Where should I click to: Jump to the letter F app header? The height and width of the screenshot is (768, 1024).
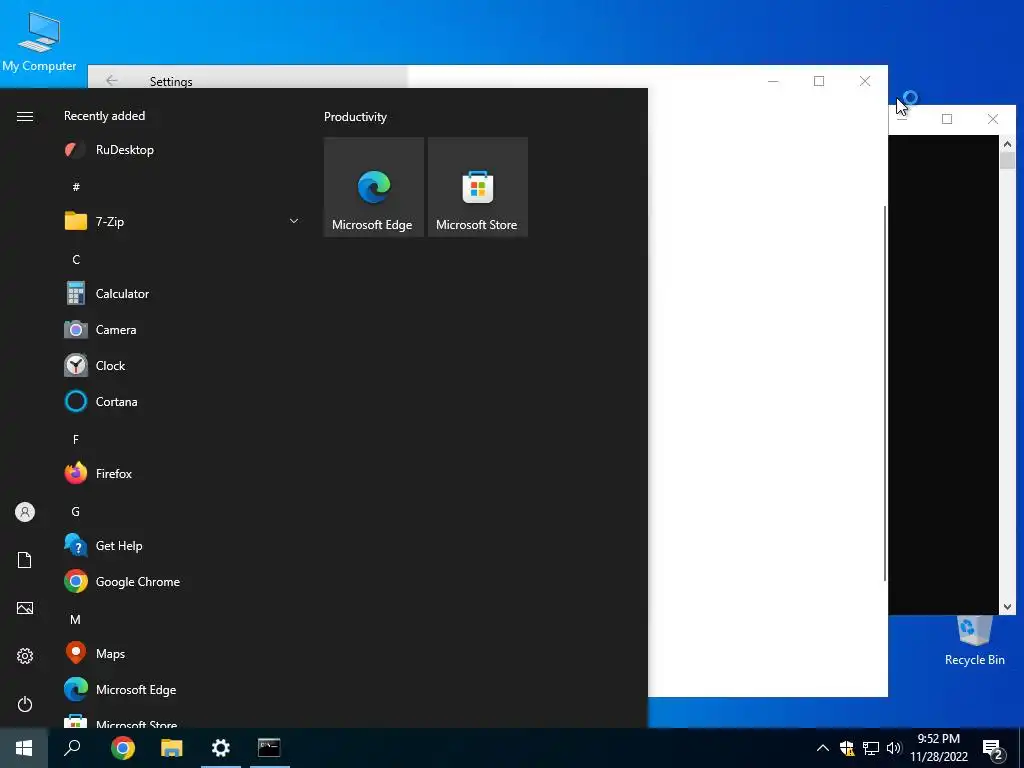(x=76, y=440)
